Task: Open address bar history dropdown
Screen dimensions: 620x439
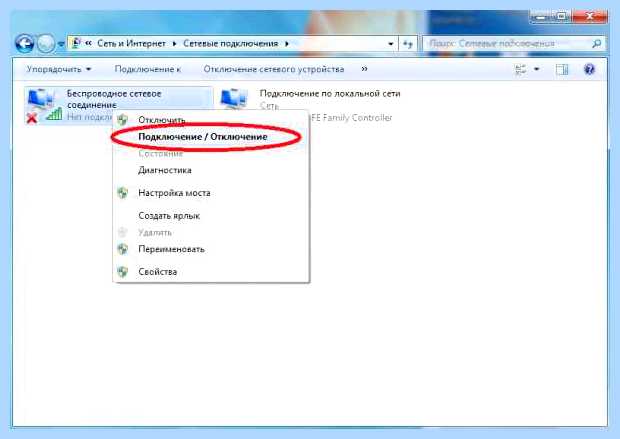Action: 391,44
